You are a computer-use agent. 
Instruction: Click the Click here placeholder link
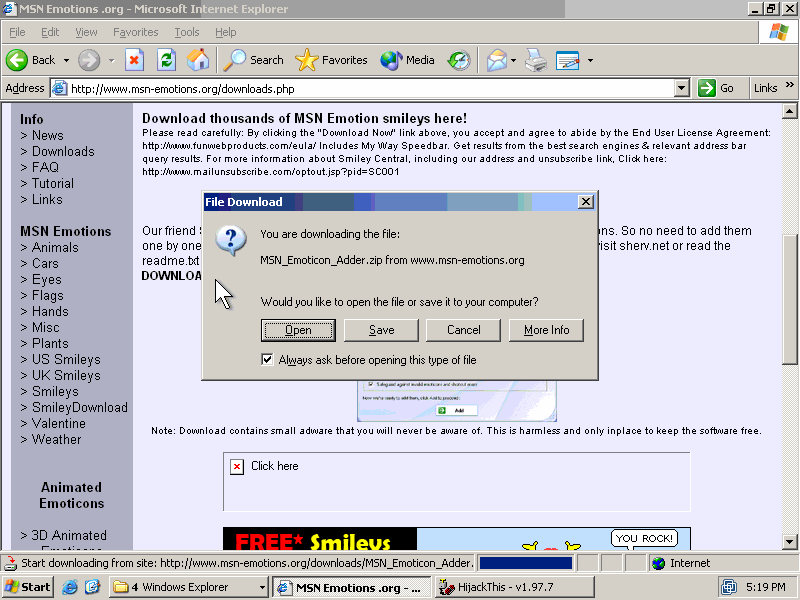274,466
